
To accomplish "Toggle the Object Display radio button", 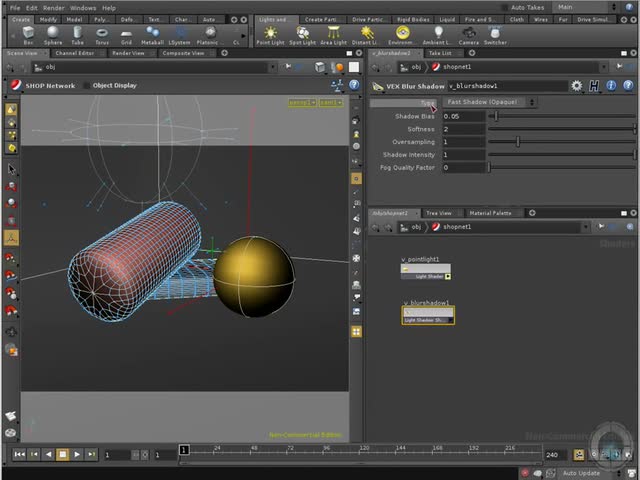I will (86, 86).
